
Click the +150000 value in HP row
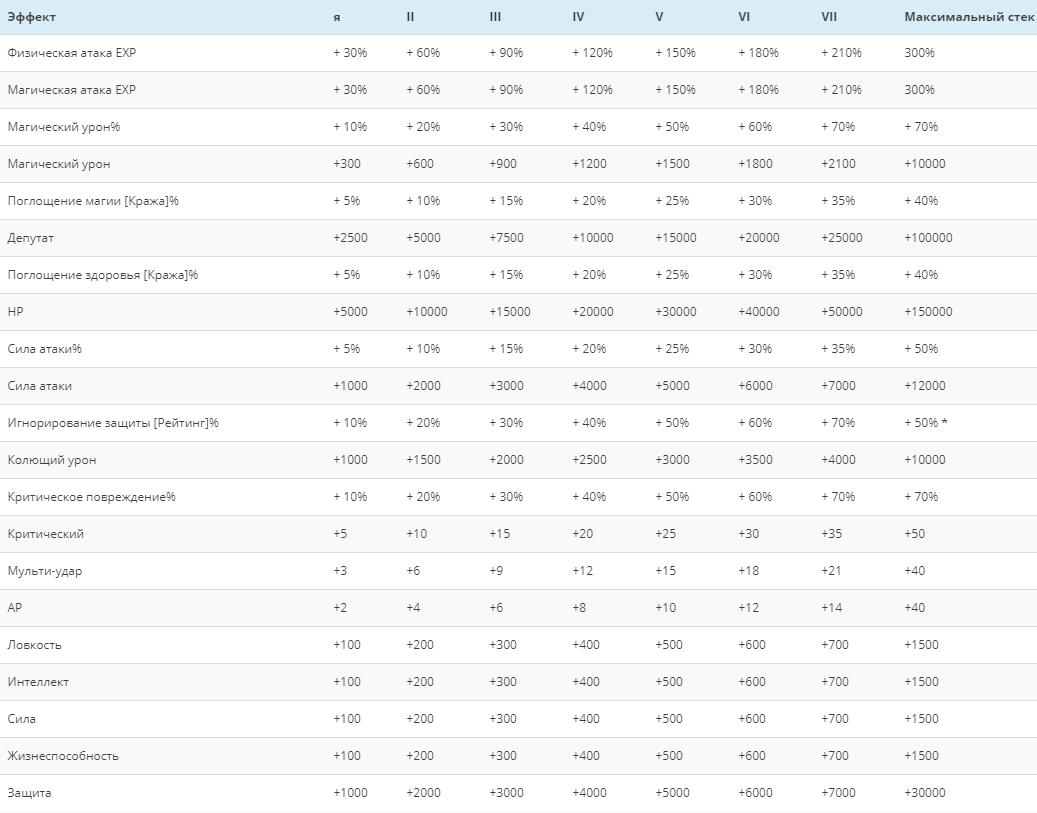928,312
